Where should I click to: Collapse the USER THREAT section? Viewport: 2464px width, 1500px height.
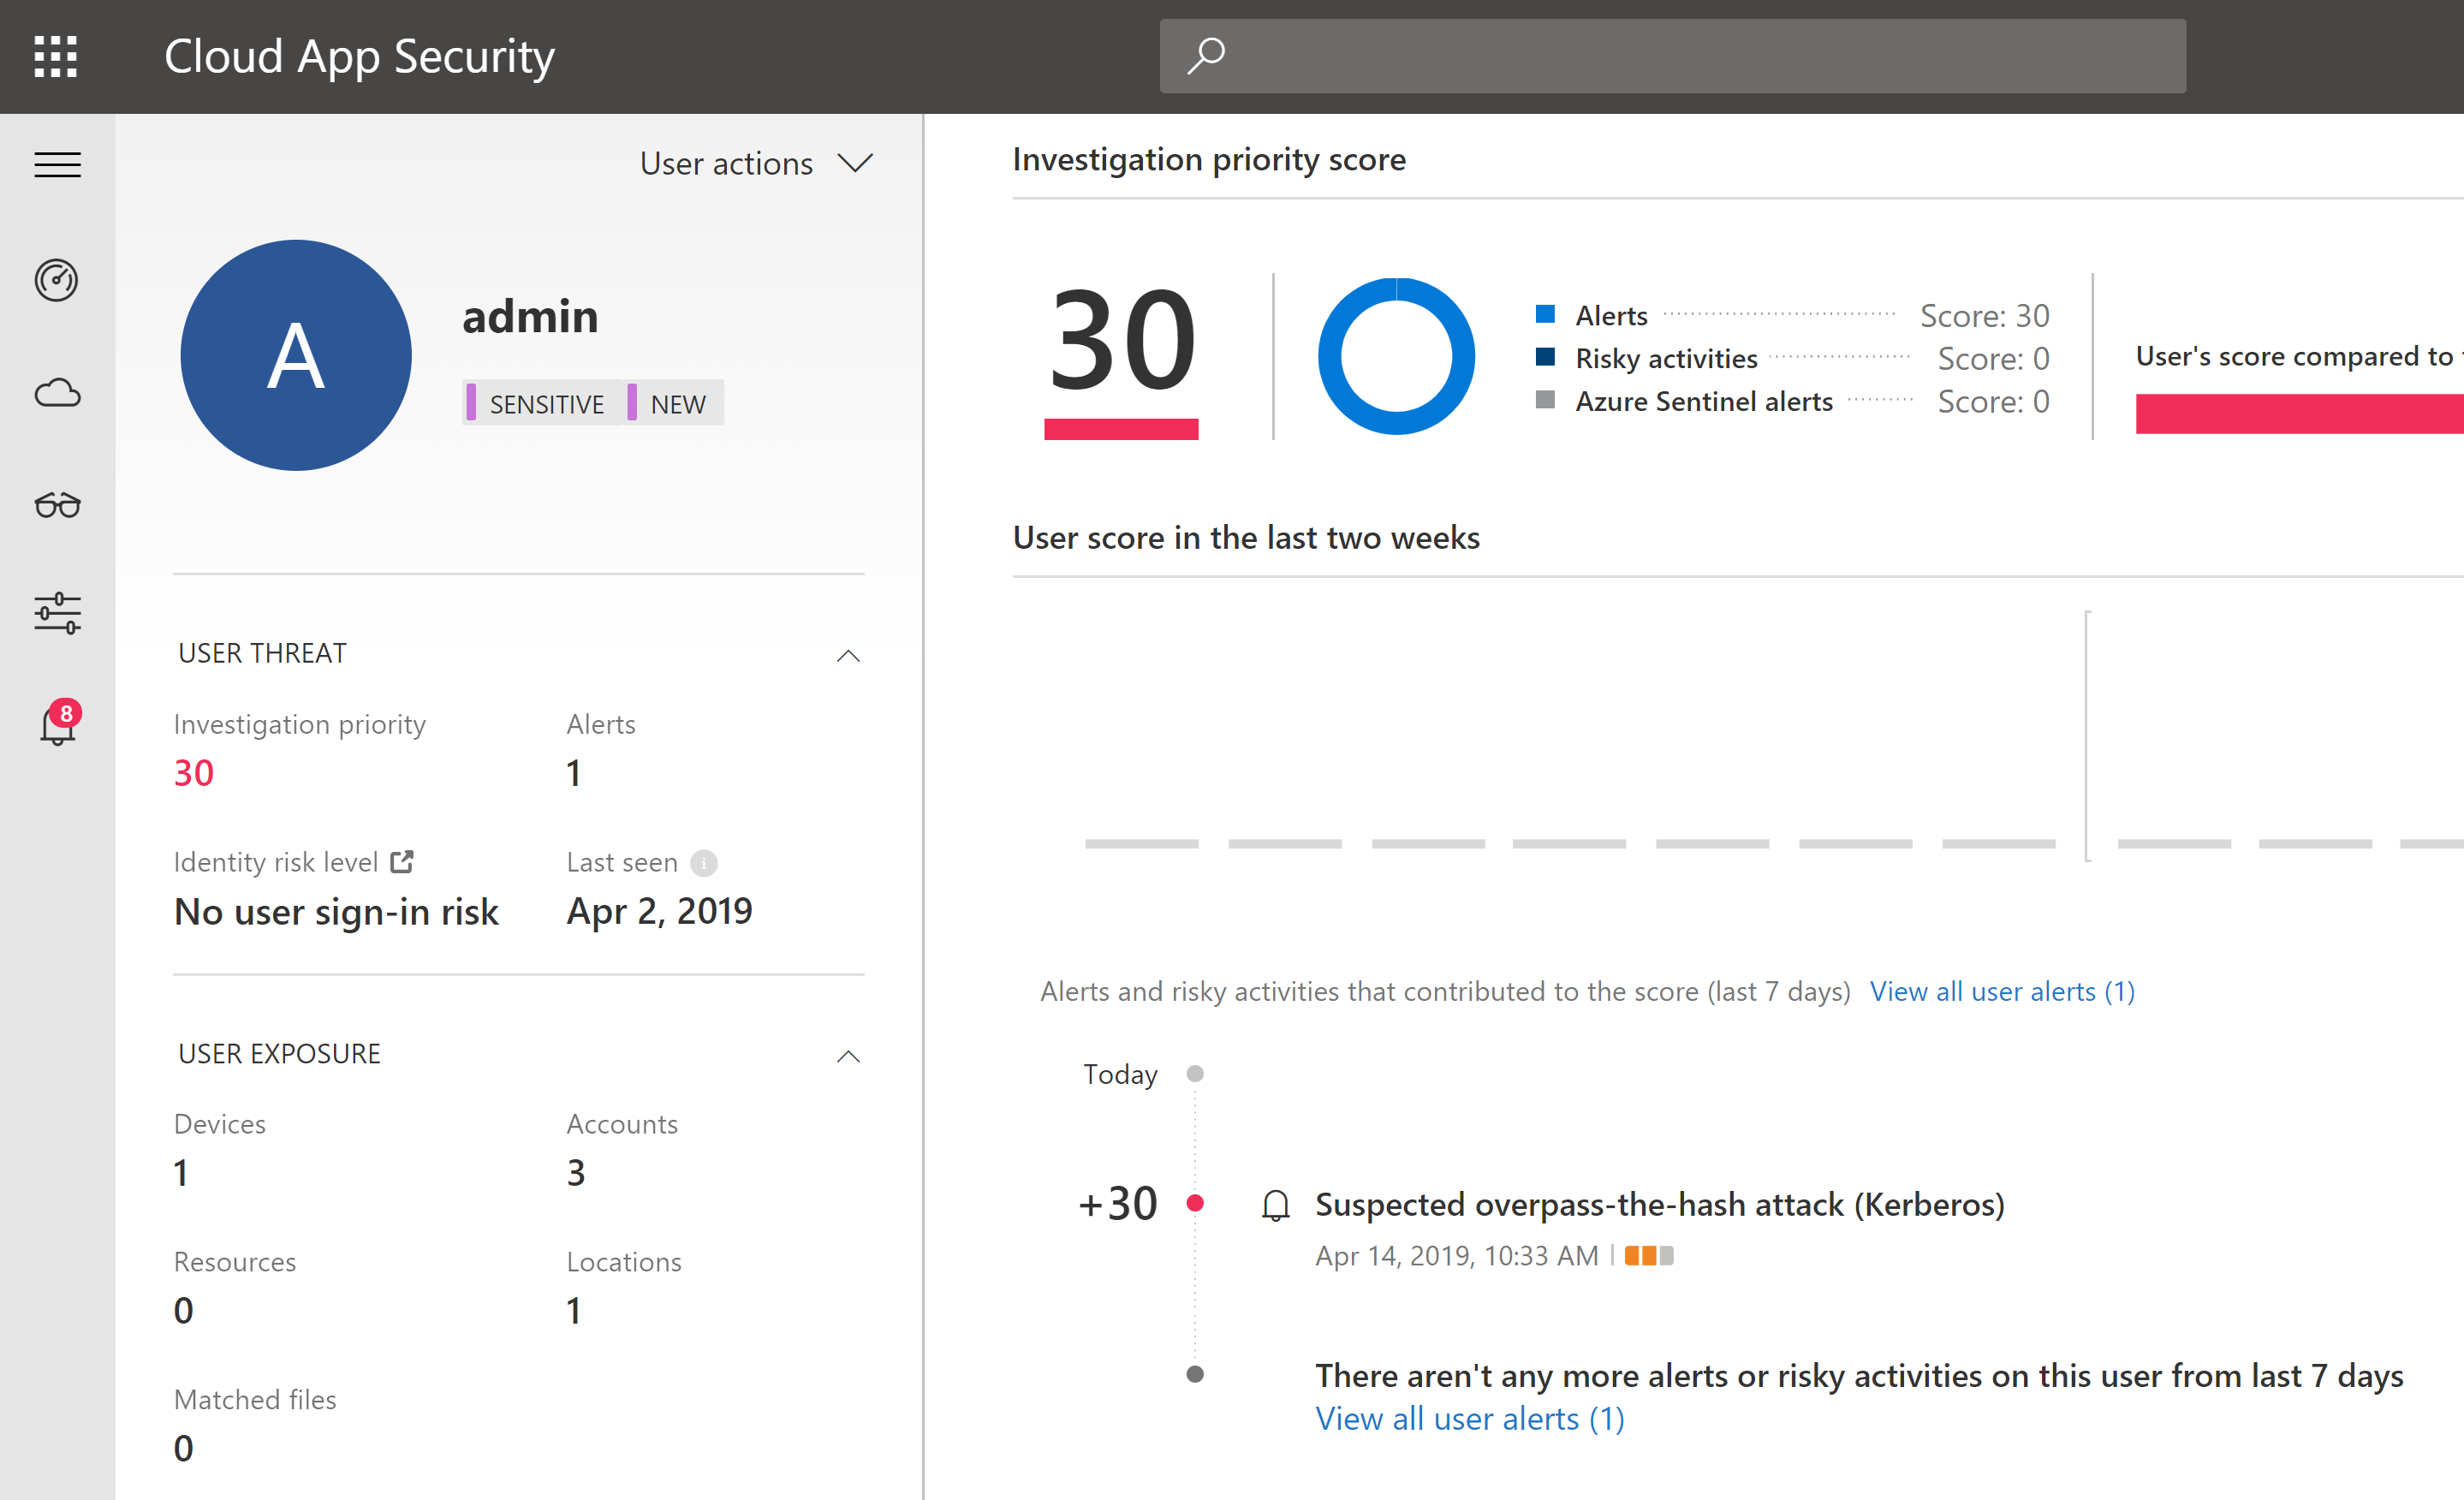click(848, 656)
